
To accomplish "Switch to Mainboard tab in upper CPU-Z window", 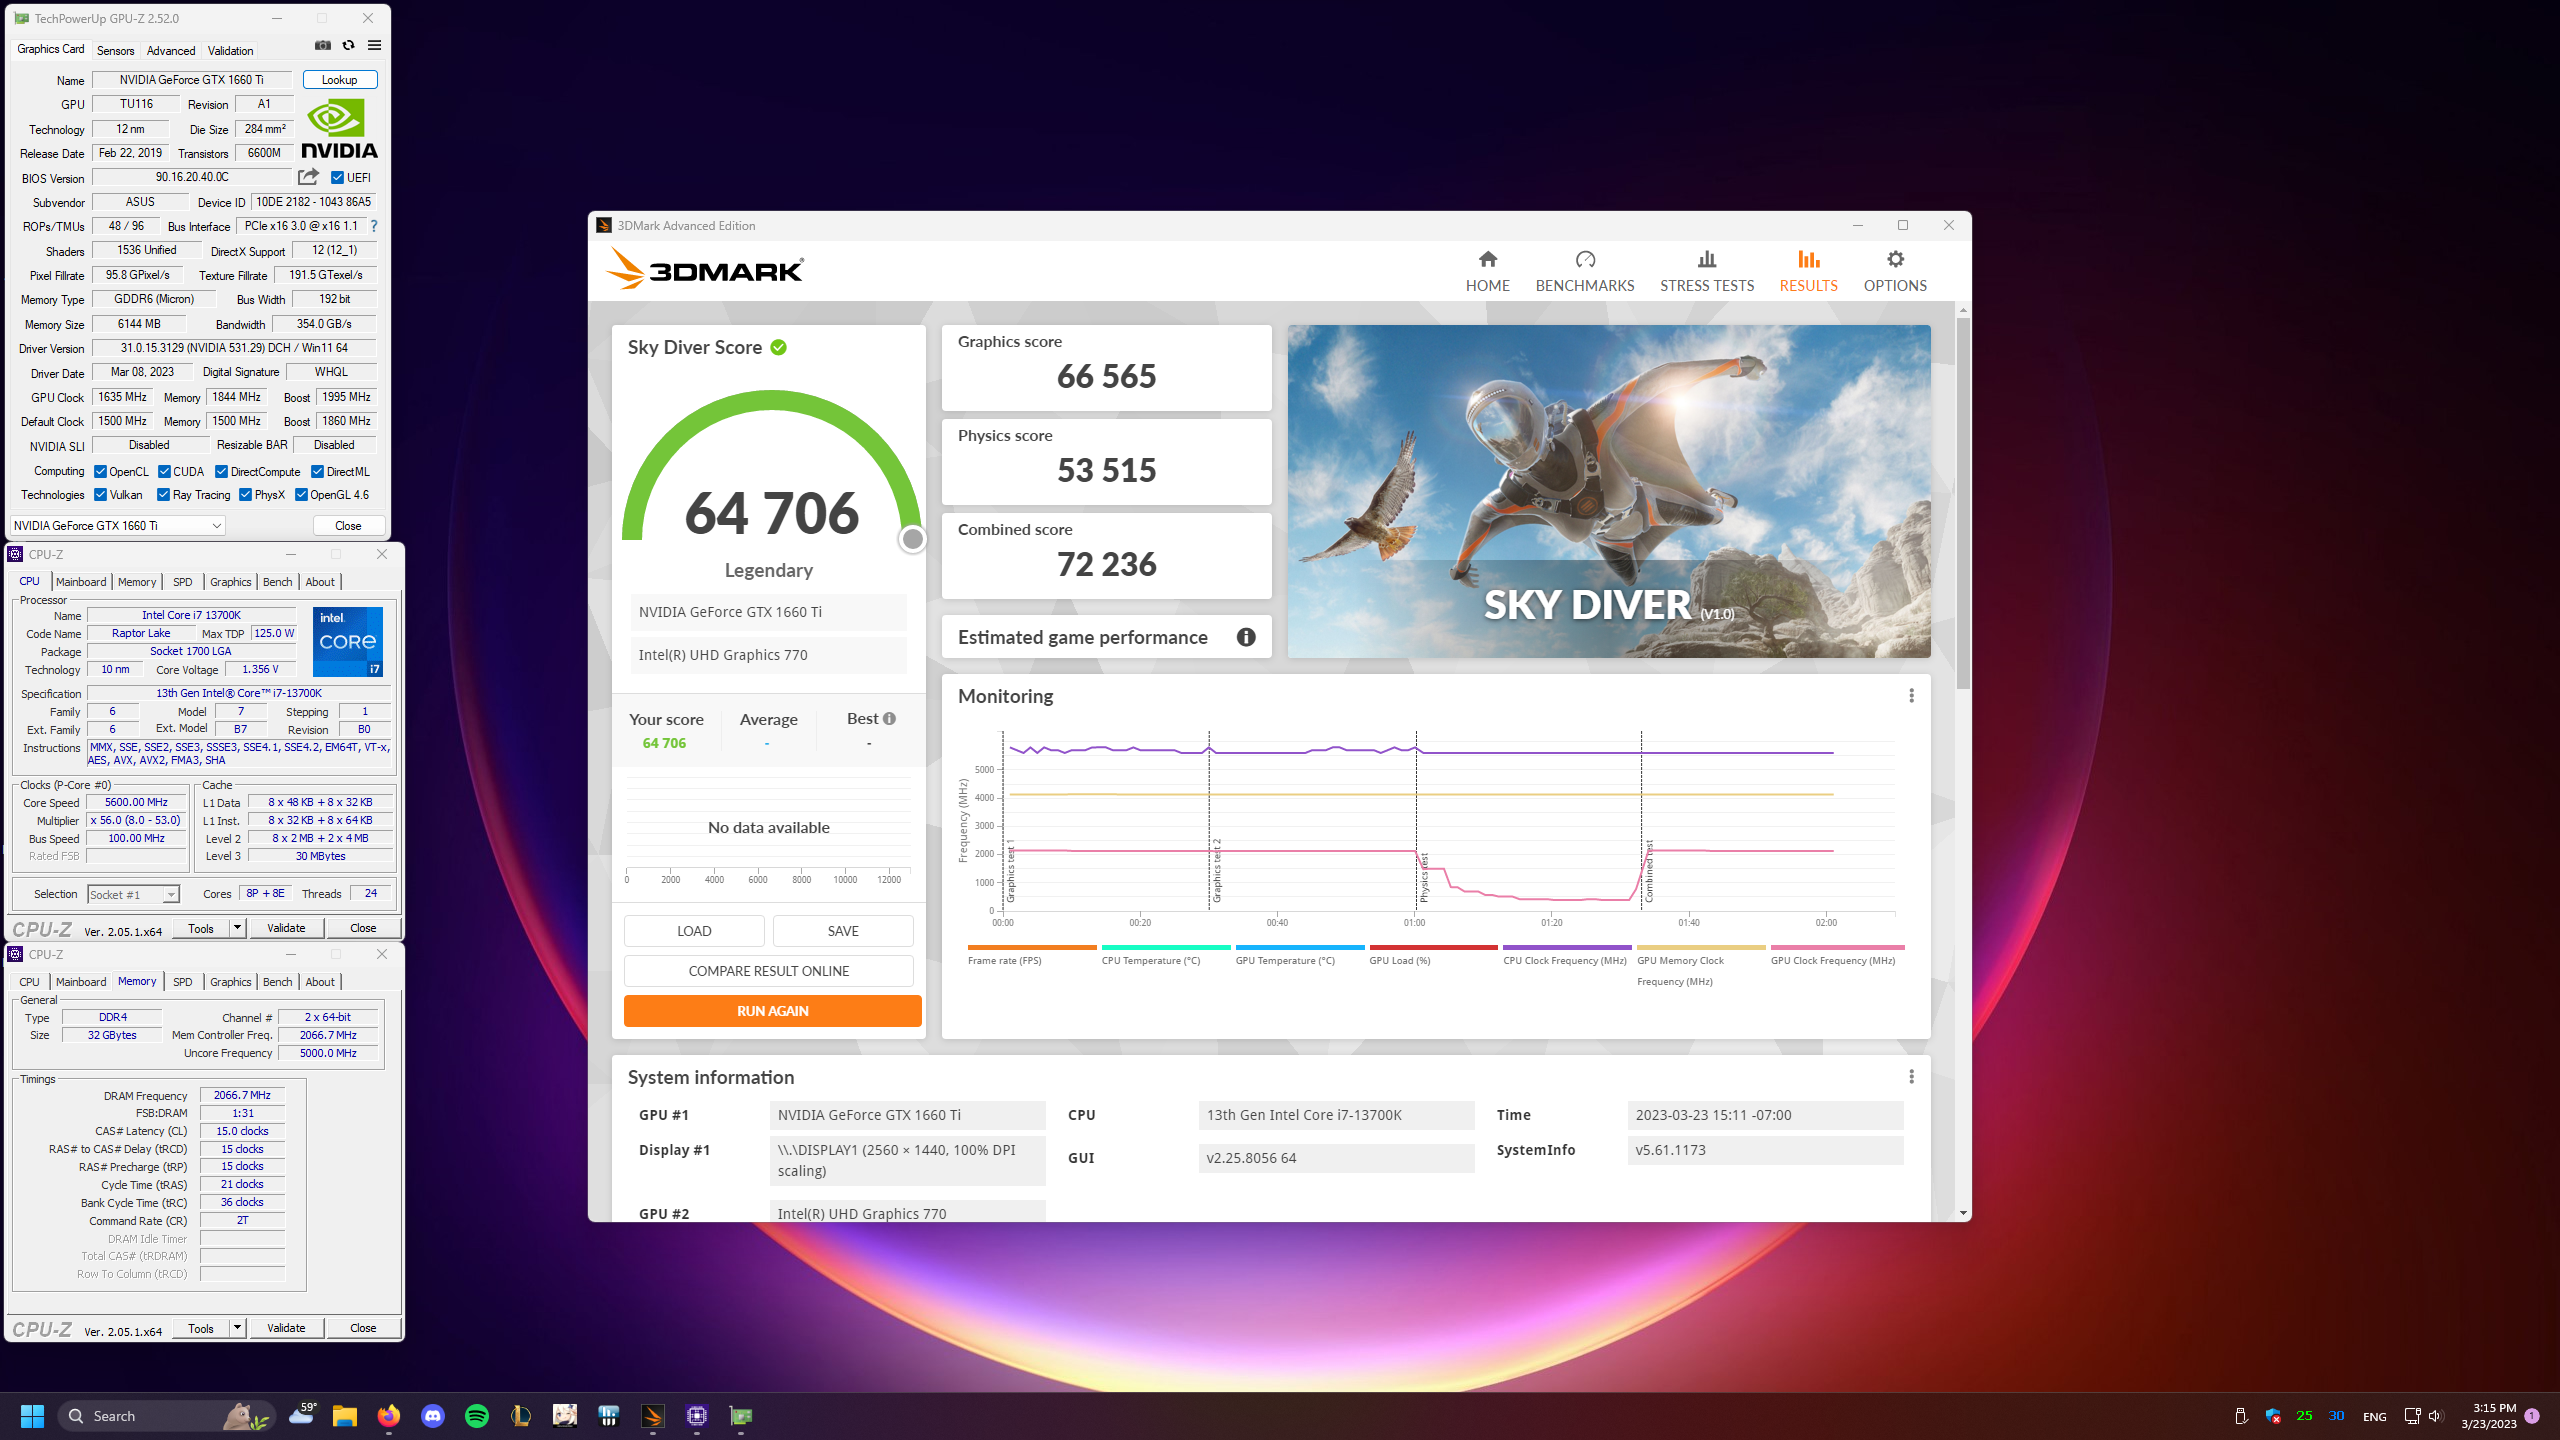I will pyautogui.click(x=81, y=582).
